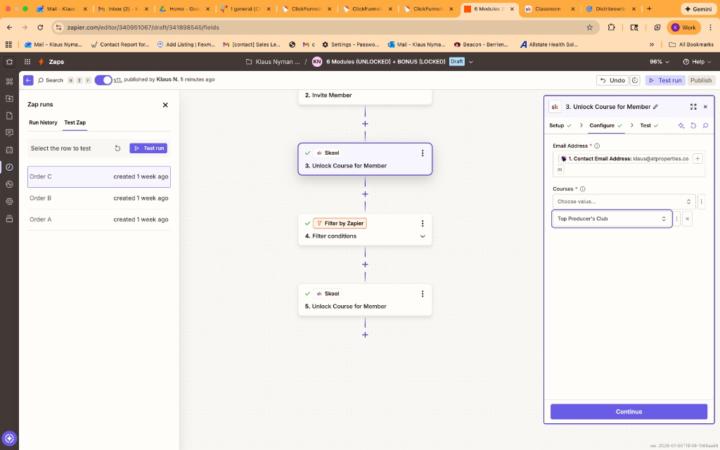Open three-dot menu on Filter by Zapier step
Viewport: 720px width, 450px height.
423,223
